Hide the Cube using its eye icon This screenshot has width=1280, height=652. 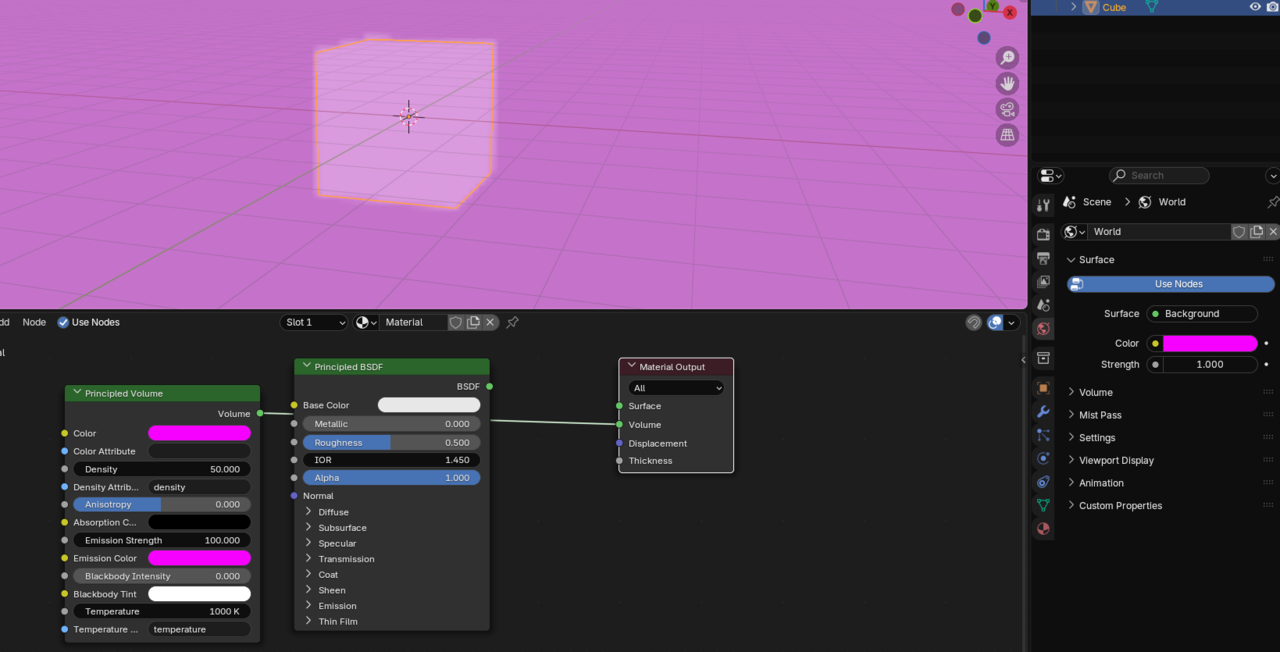[1255, 7]
